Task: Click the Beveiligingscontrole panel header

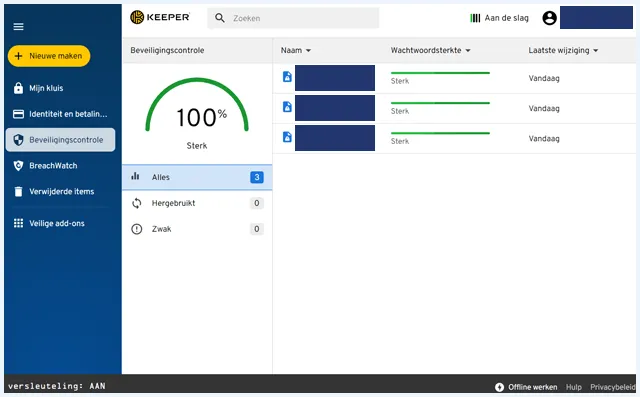Action: pos(197,50)
